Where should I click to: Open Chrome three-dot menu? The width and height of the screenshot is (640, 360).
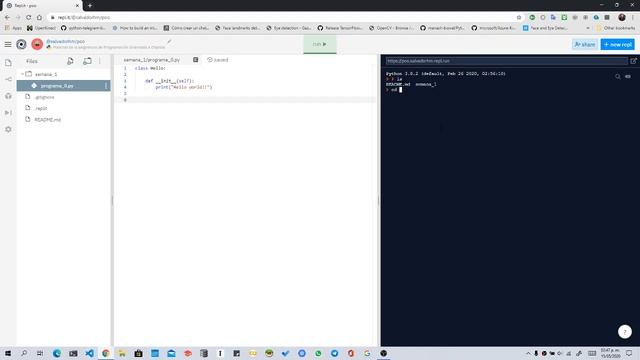tap(633, 17)
